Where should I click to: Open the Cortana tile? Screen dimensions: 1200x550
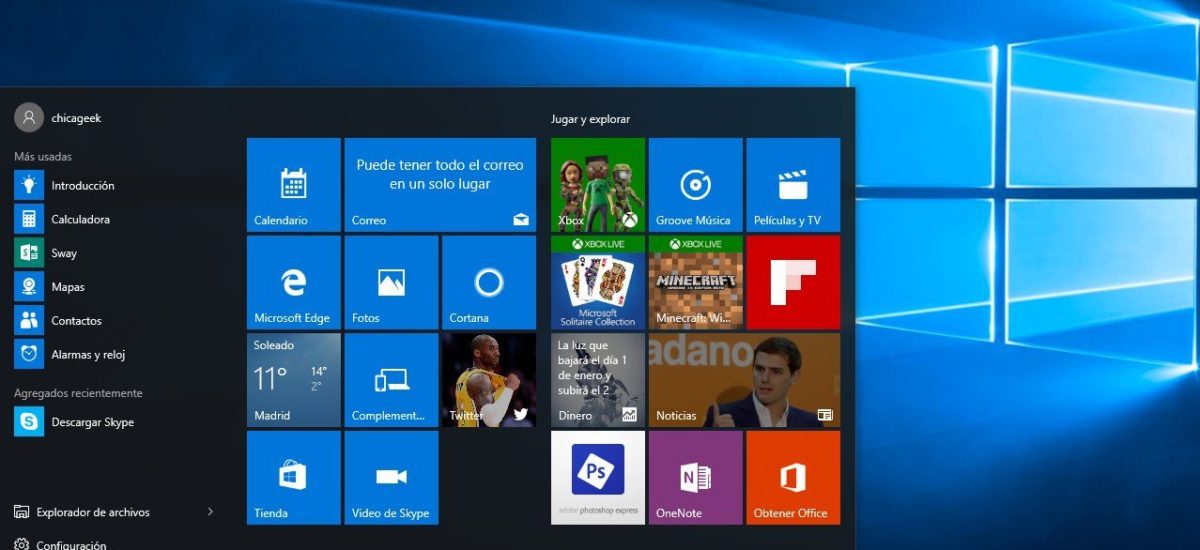[489, 283]
